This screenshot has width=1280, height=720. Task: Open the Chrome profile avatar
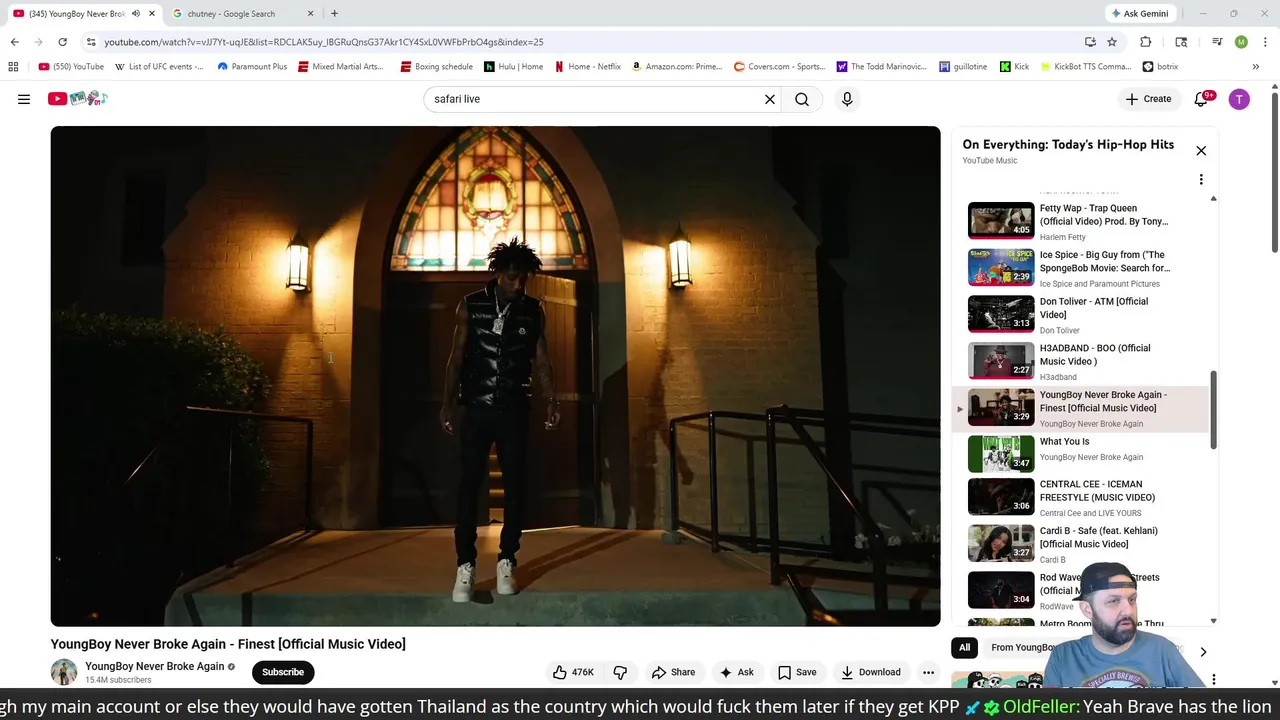[1241, 42]
